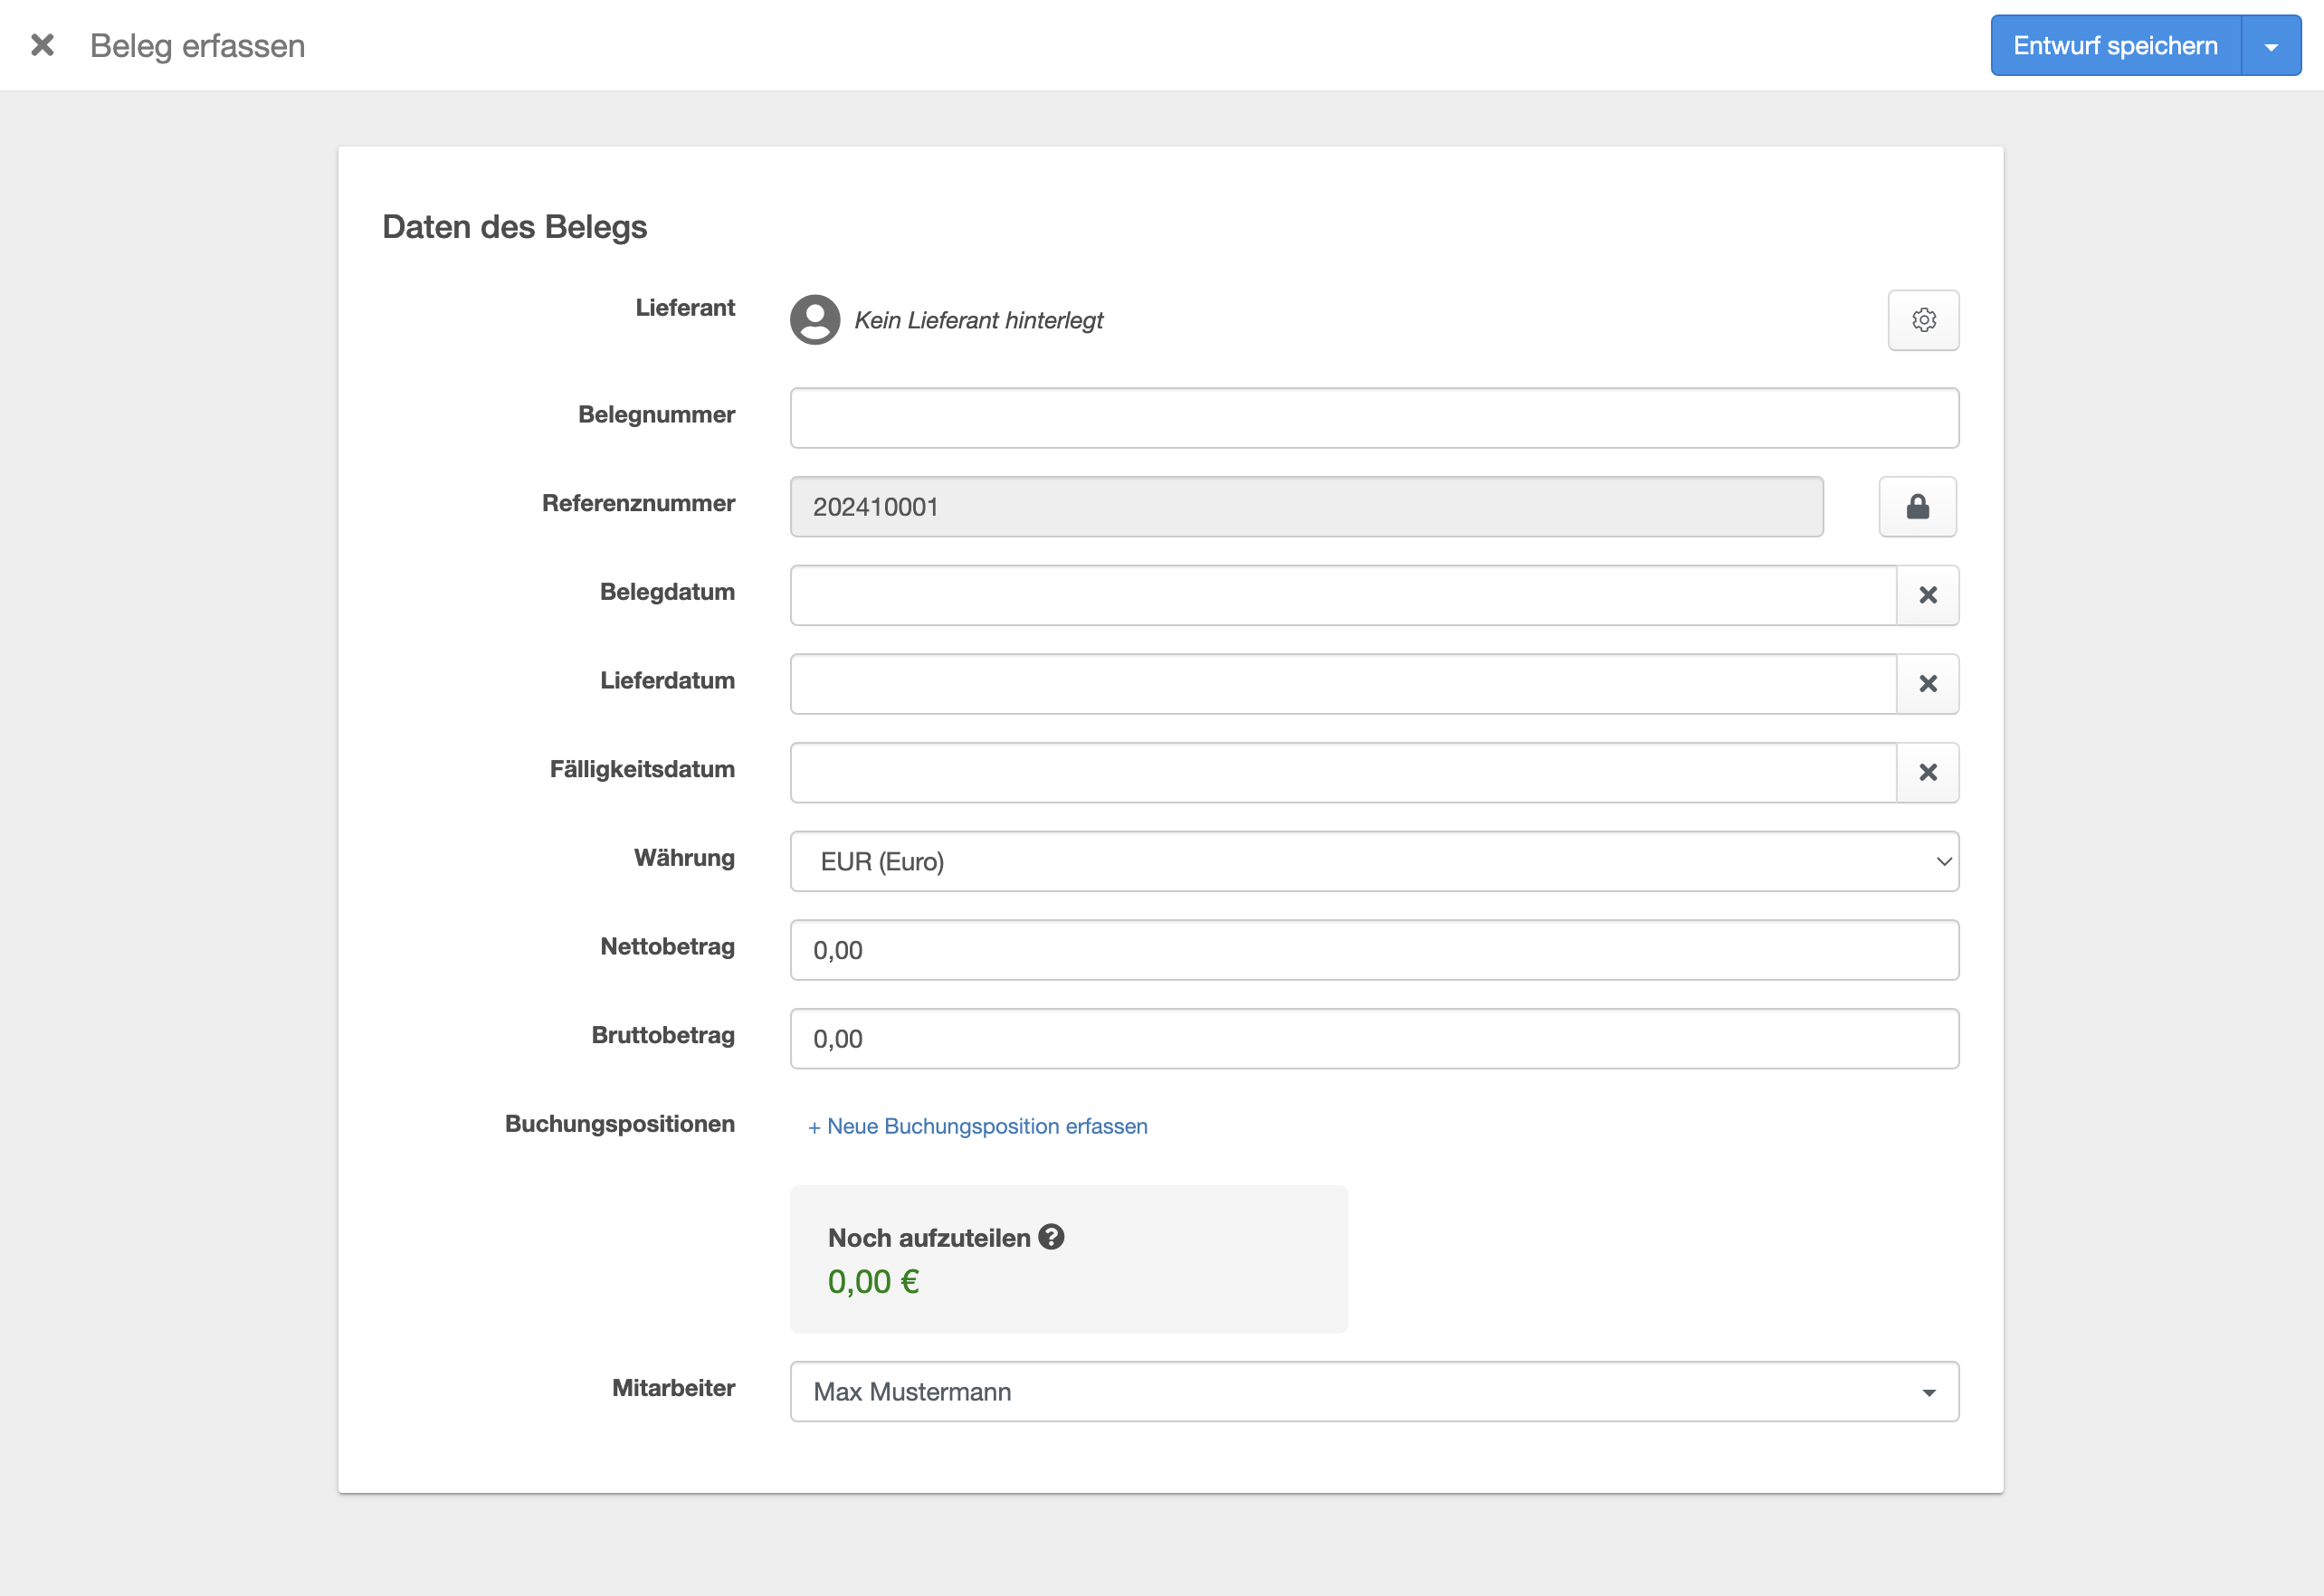Click into the Belegdatum date field

point(1342,596)
